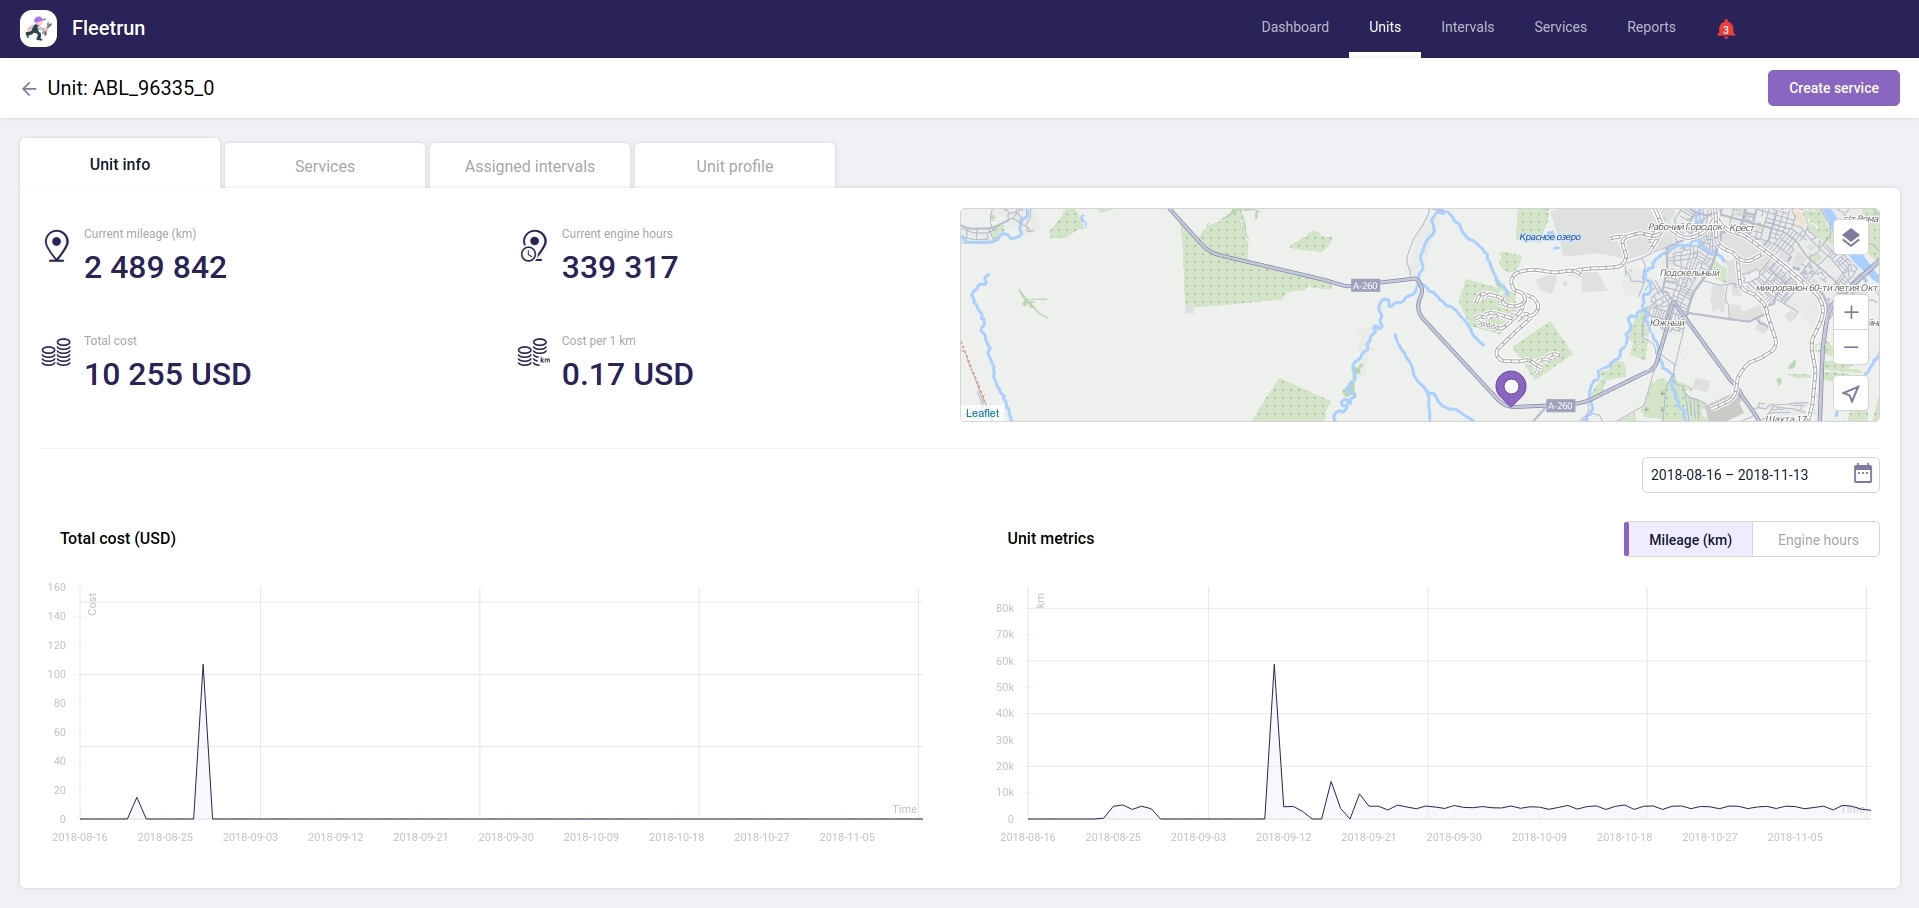Click the unit marker pin on the map
This screenshot has height=908, width=1919.
(1510, 388)
